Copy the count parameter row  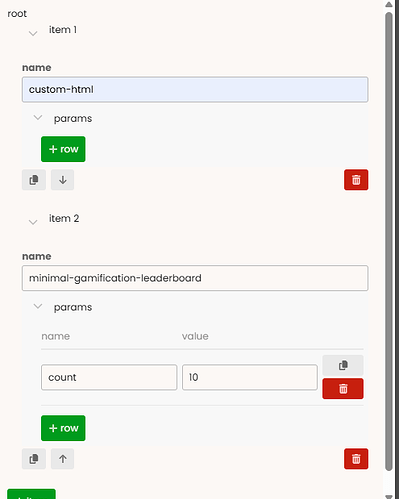click(343, 365)
